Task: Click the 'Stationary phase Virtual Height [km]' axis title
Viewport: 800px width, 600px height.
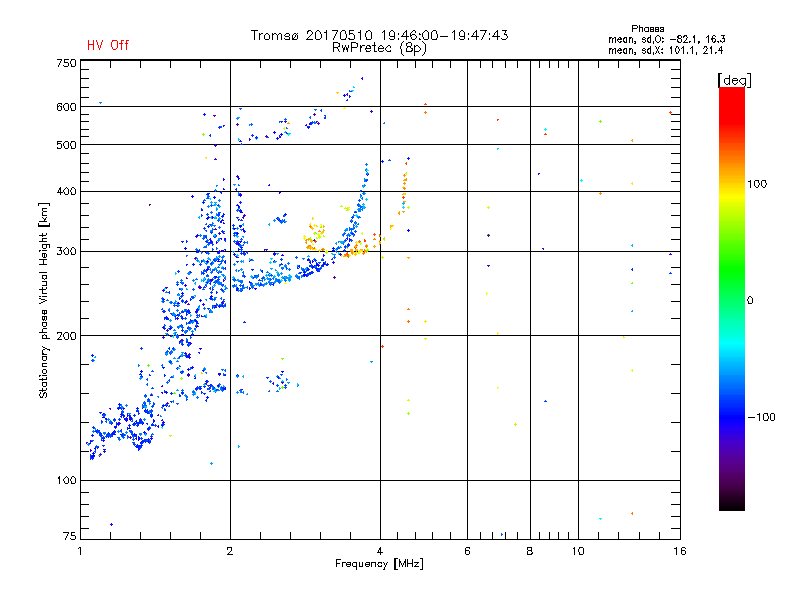Action: tap(44, 300)
